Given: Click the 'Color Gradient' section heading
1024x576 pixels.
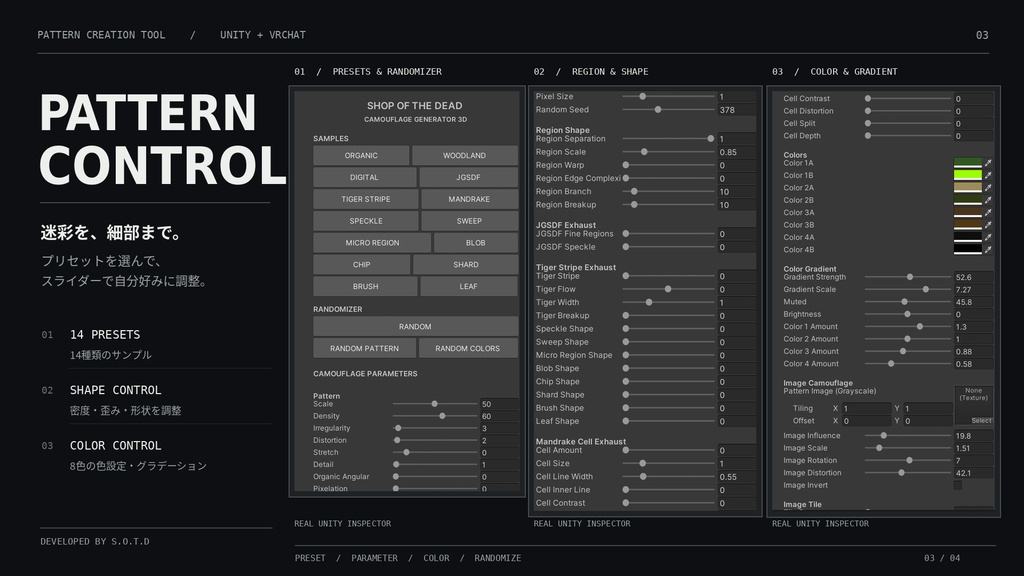Looking at the screenshot, I should click(810, 268).
